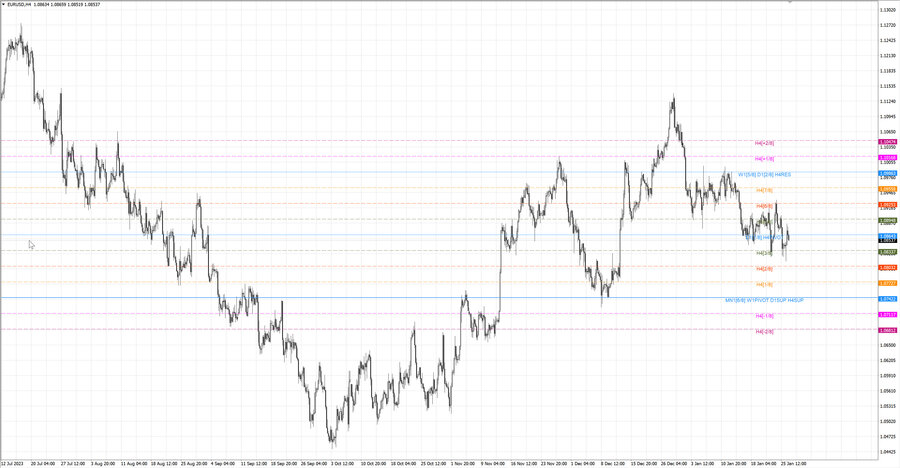The height and width of the screenshot is (468, 900).
Task: Click the 1.08337 olive price tag
Action: [888, 252]
